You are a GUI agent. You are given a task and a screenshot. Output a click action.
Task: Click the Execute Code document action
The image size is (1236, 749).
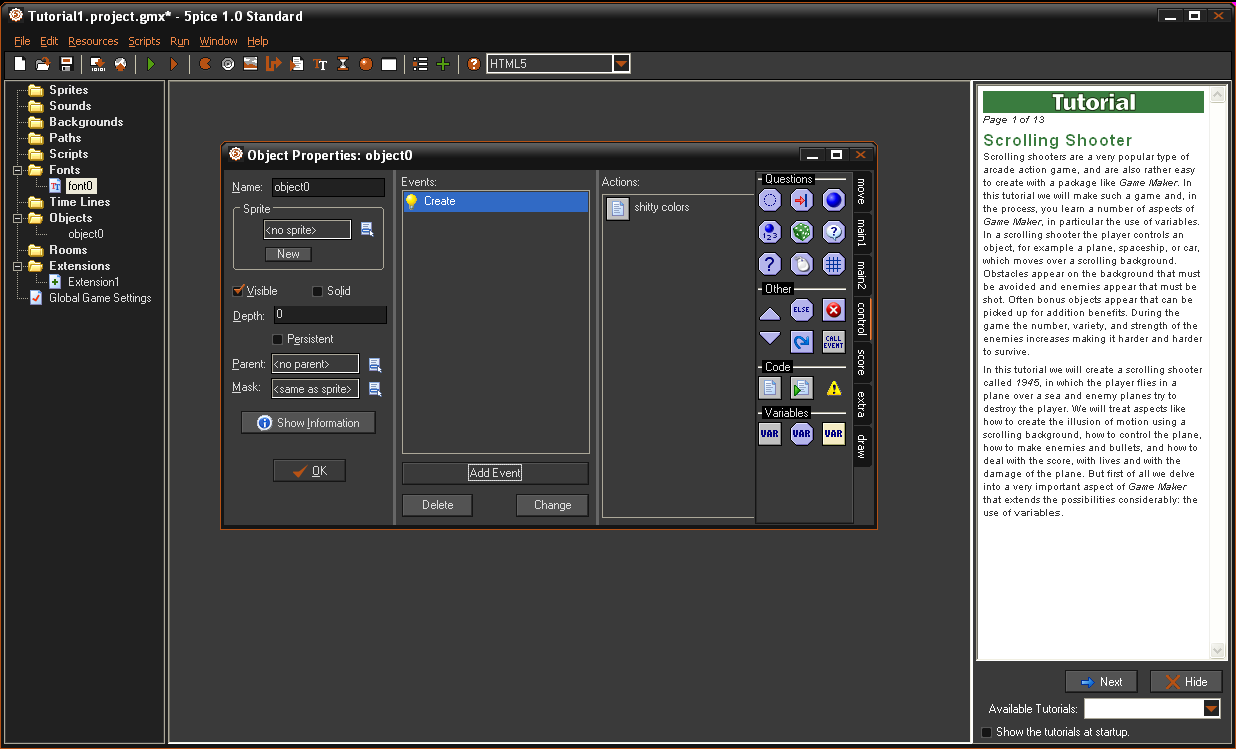pyautogui.click(x=769, y=388)
